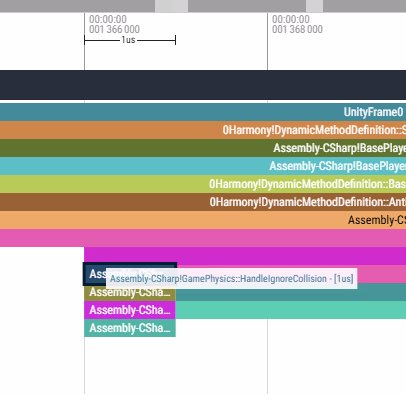Click the bottom teal Assembly-CSha… slice

pyautogui.click(x=130, y=328)
